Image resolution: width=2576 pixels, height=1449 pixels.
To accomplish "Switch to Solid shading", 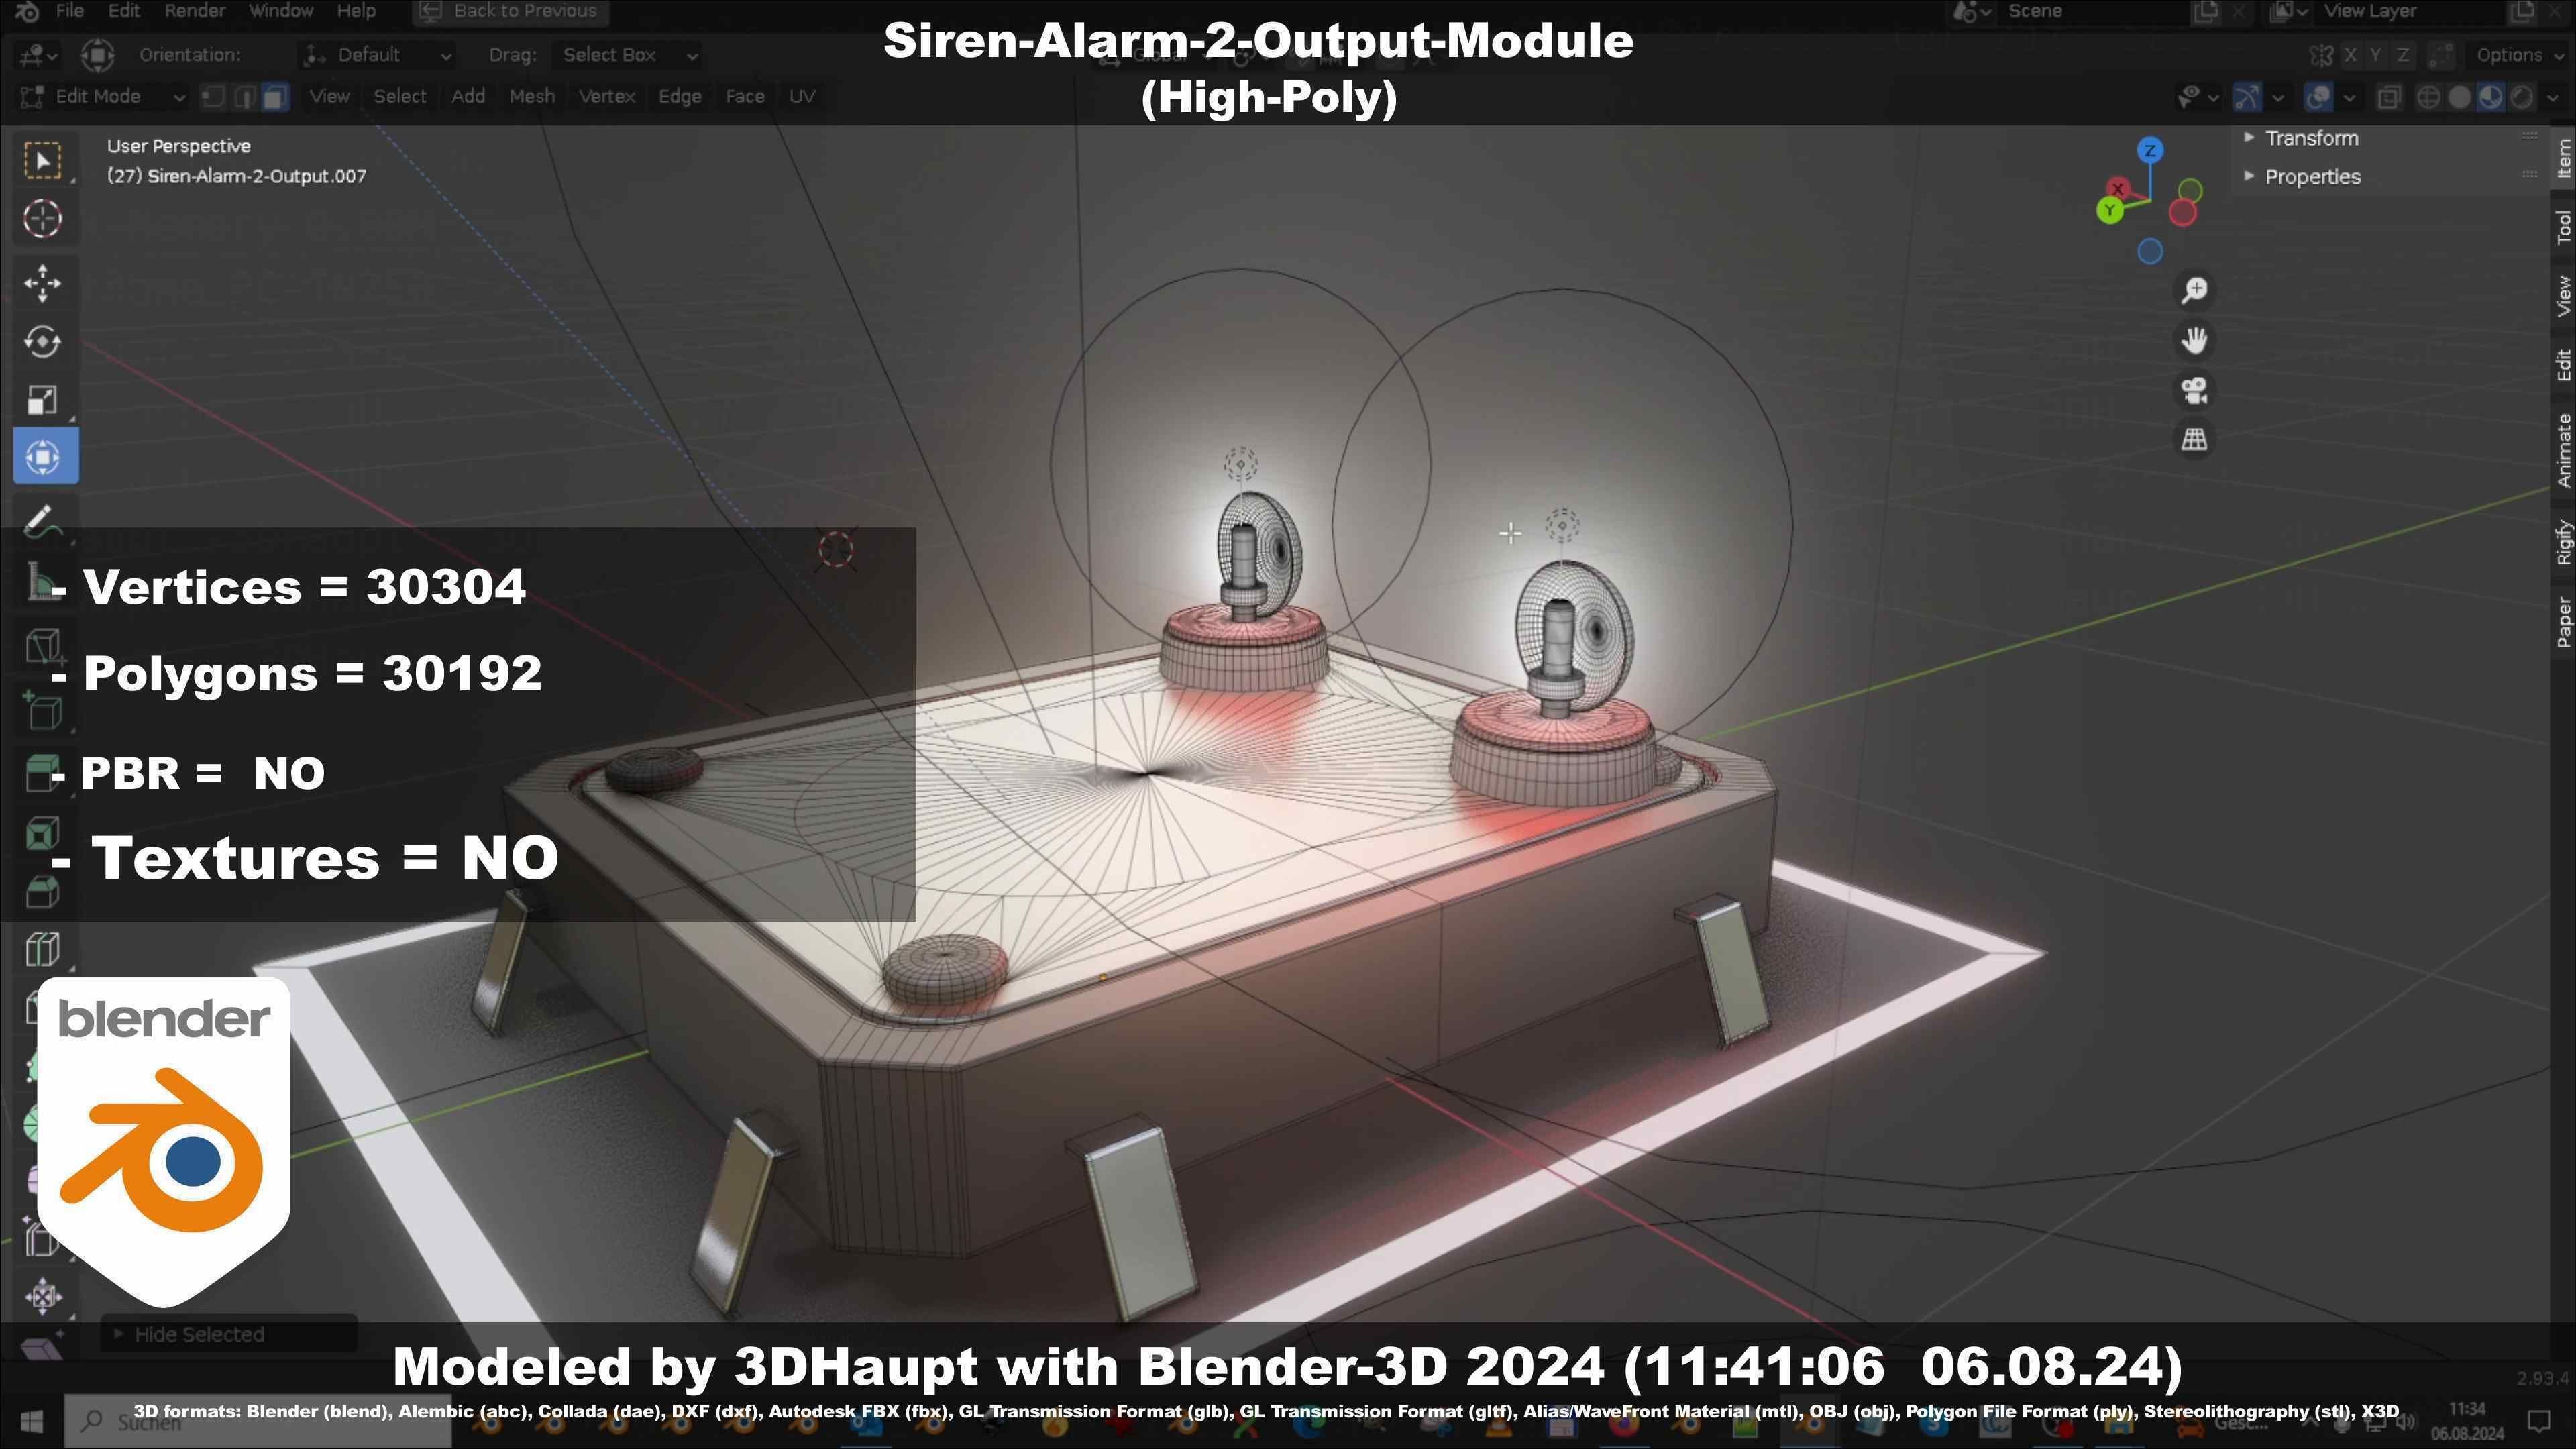I will 2459,97.
